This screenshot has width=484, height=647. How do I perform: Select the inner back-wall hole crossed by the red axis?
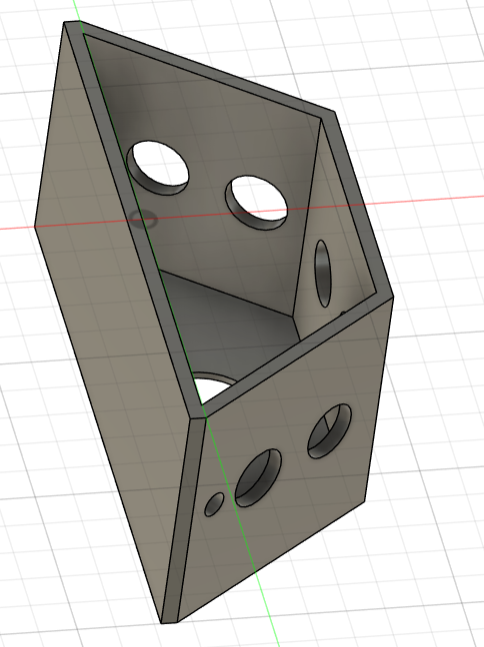(257, 203)
